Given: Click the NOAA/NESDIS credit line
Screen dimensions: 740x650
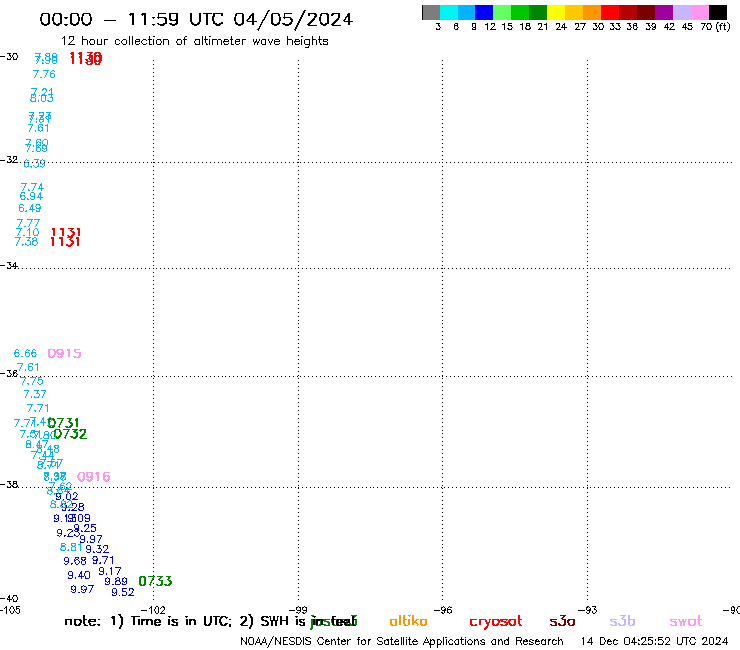Looking at the screenshot, I should coord(402,642).
